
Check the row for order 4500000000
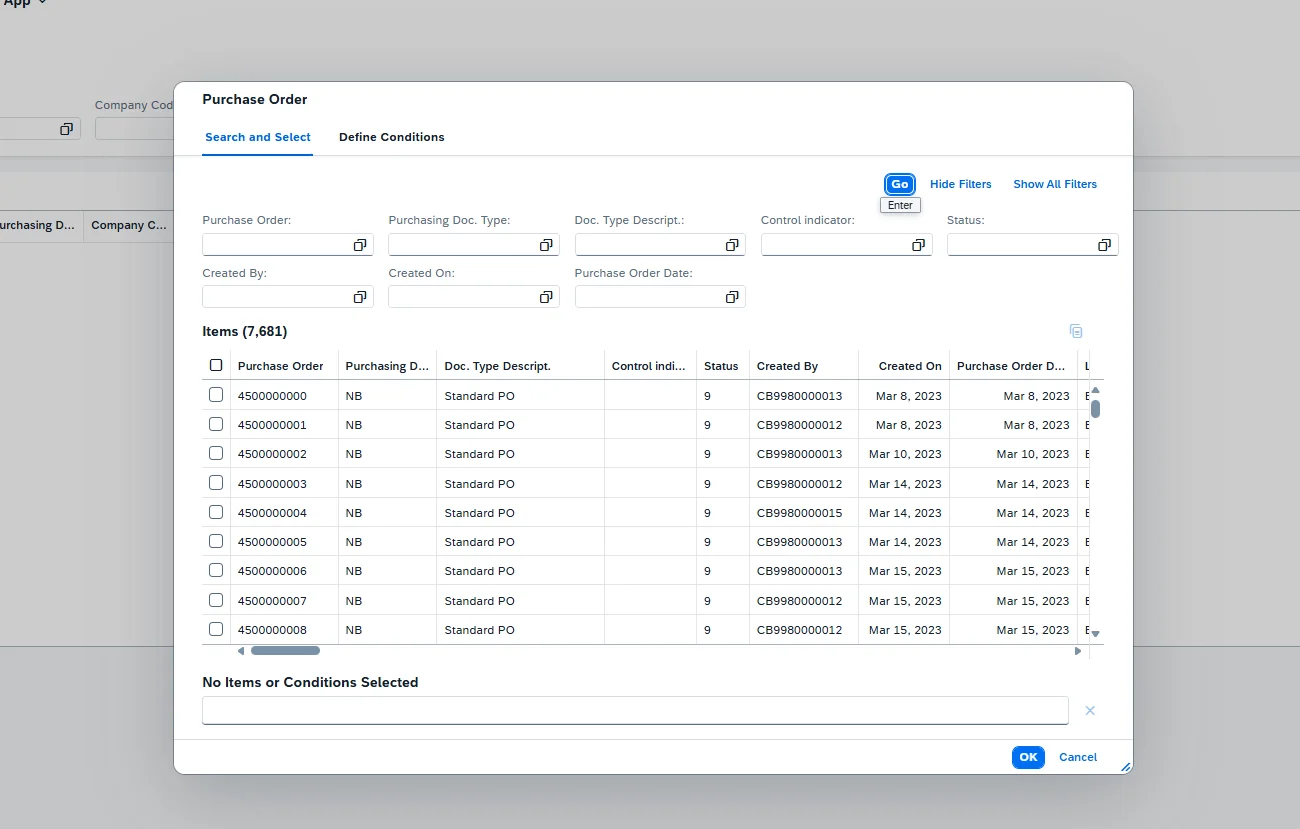(x=216, y=395)
